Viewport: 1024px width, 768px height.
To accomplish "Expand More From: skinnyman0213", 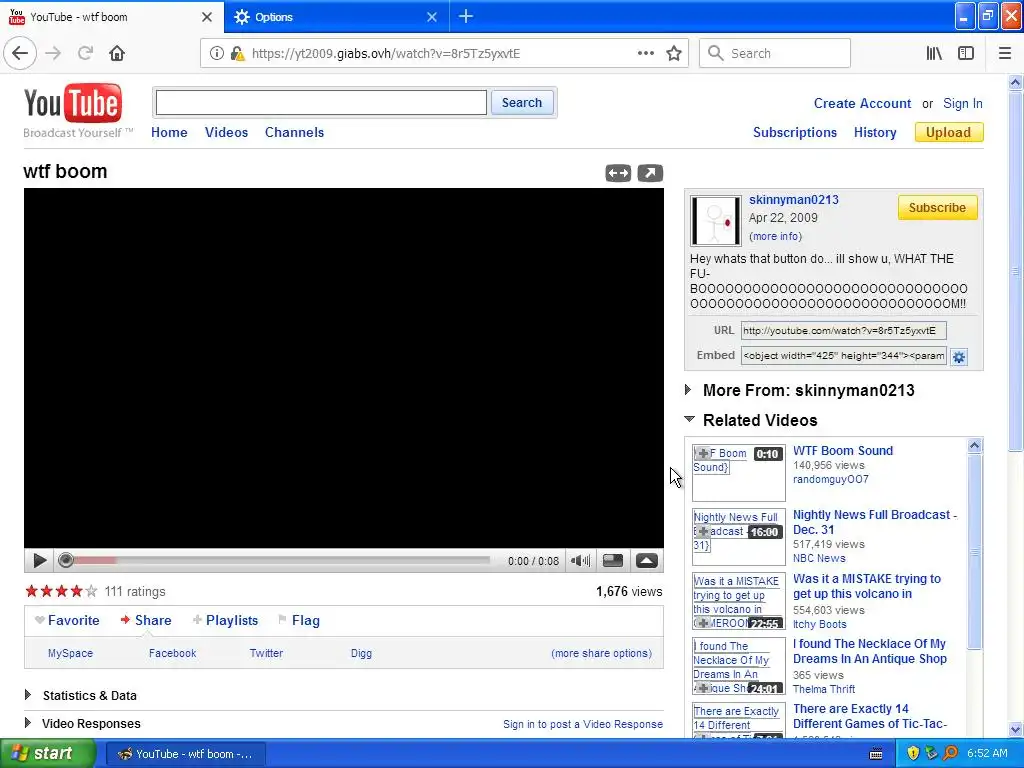I will (x=688, y=390).
